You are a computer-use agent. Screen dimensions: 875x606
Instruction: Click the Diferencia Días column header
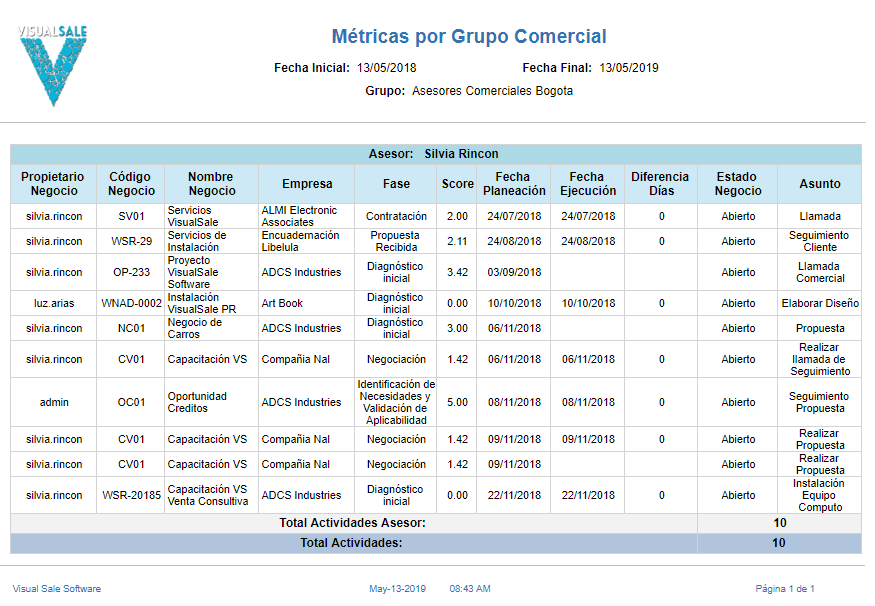[661, 184]
